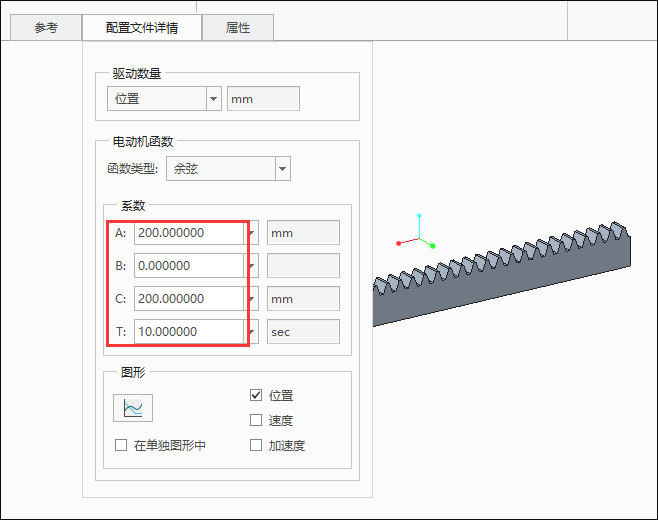
Task: Click the 图形 group title
Action: (x=133, y=372)
